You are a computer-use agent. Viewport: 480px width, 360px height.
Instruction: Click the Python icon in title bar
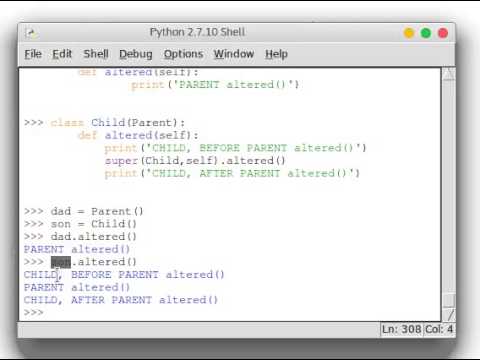click(x=31, y=33)
